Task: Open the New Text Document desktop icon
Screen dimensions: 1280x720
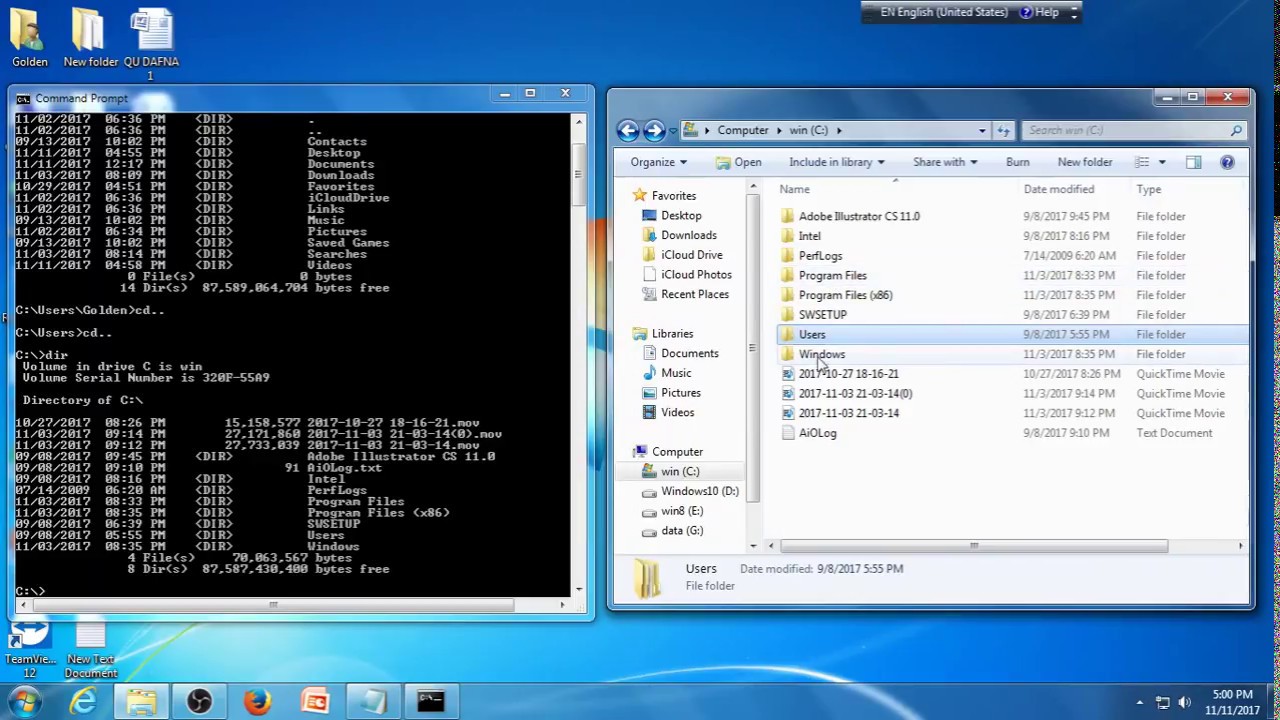Action: coord(90,650)
